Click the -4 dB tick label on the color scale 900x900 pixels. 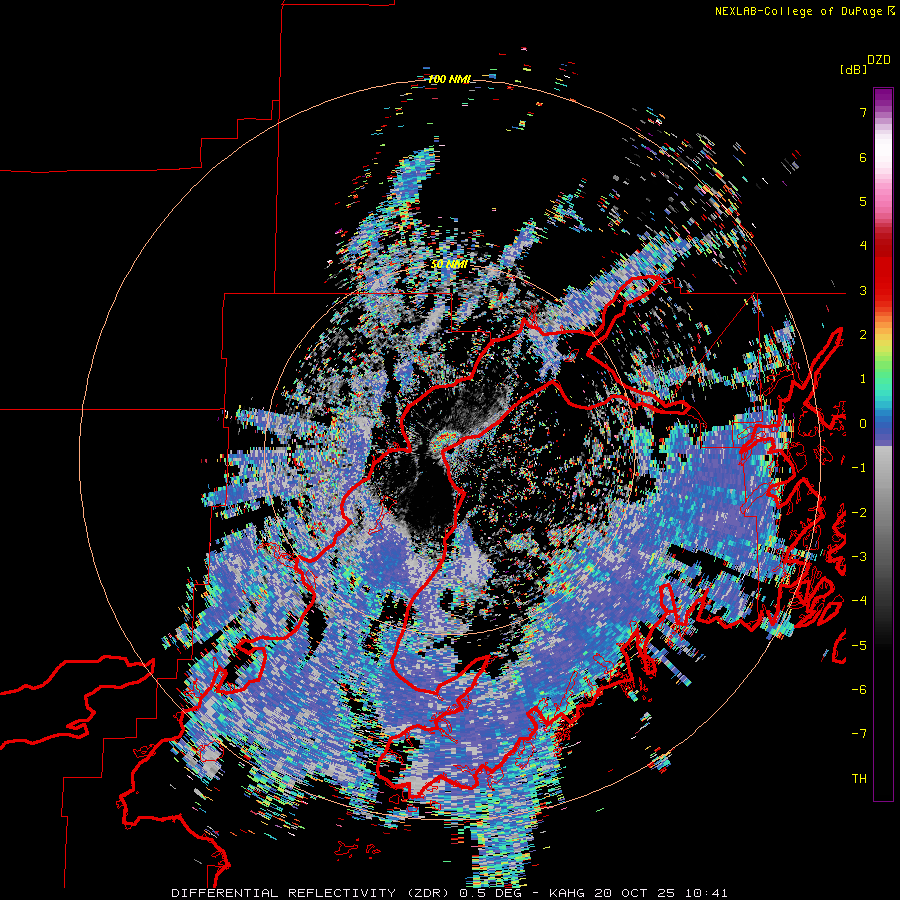[859, 600]
